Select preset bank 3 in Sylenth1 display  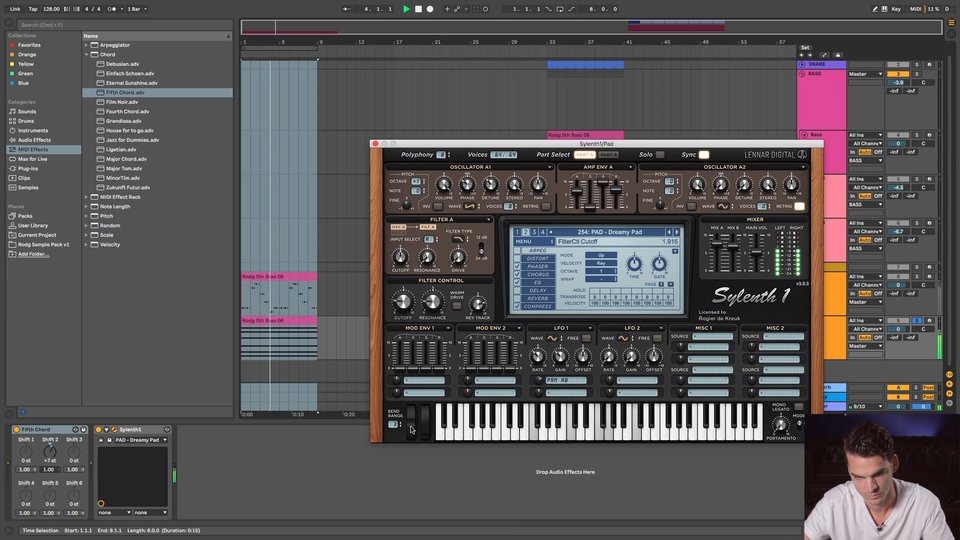pos(534,232)
